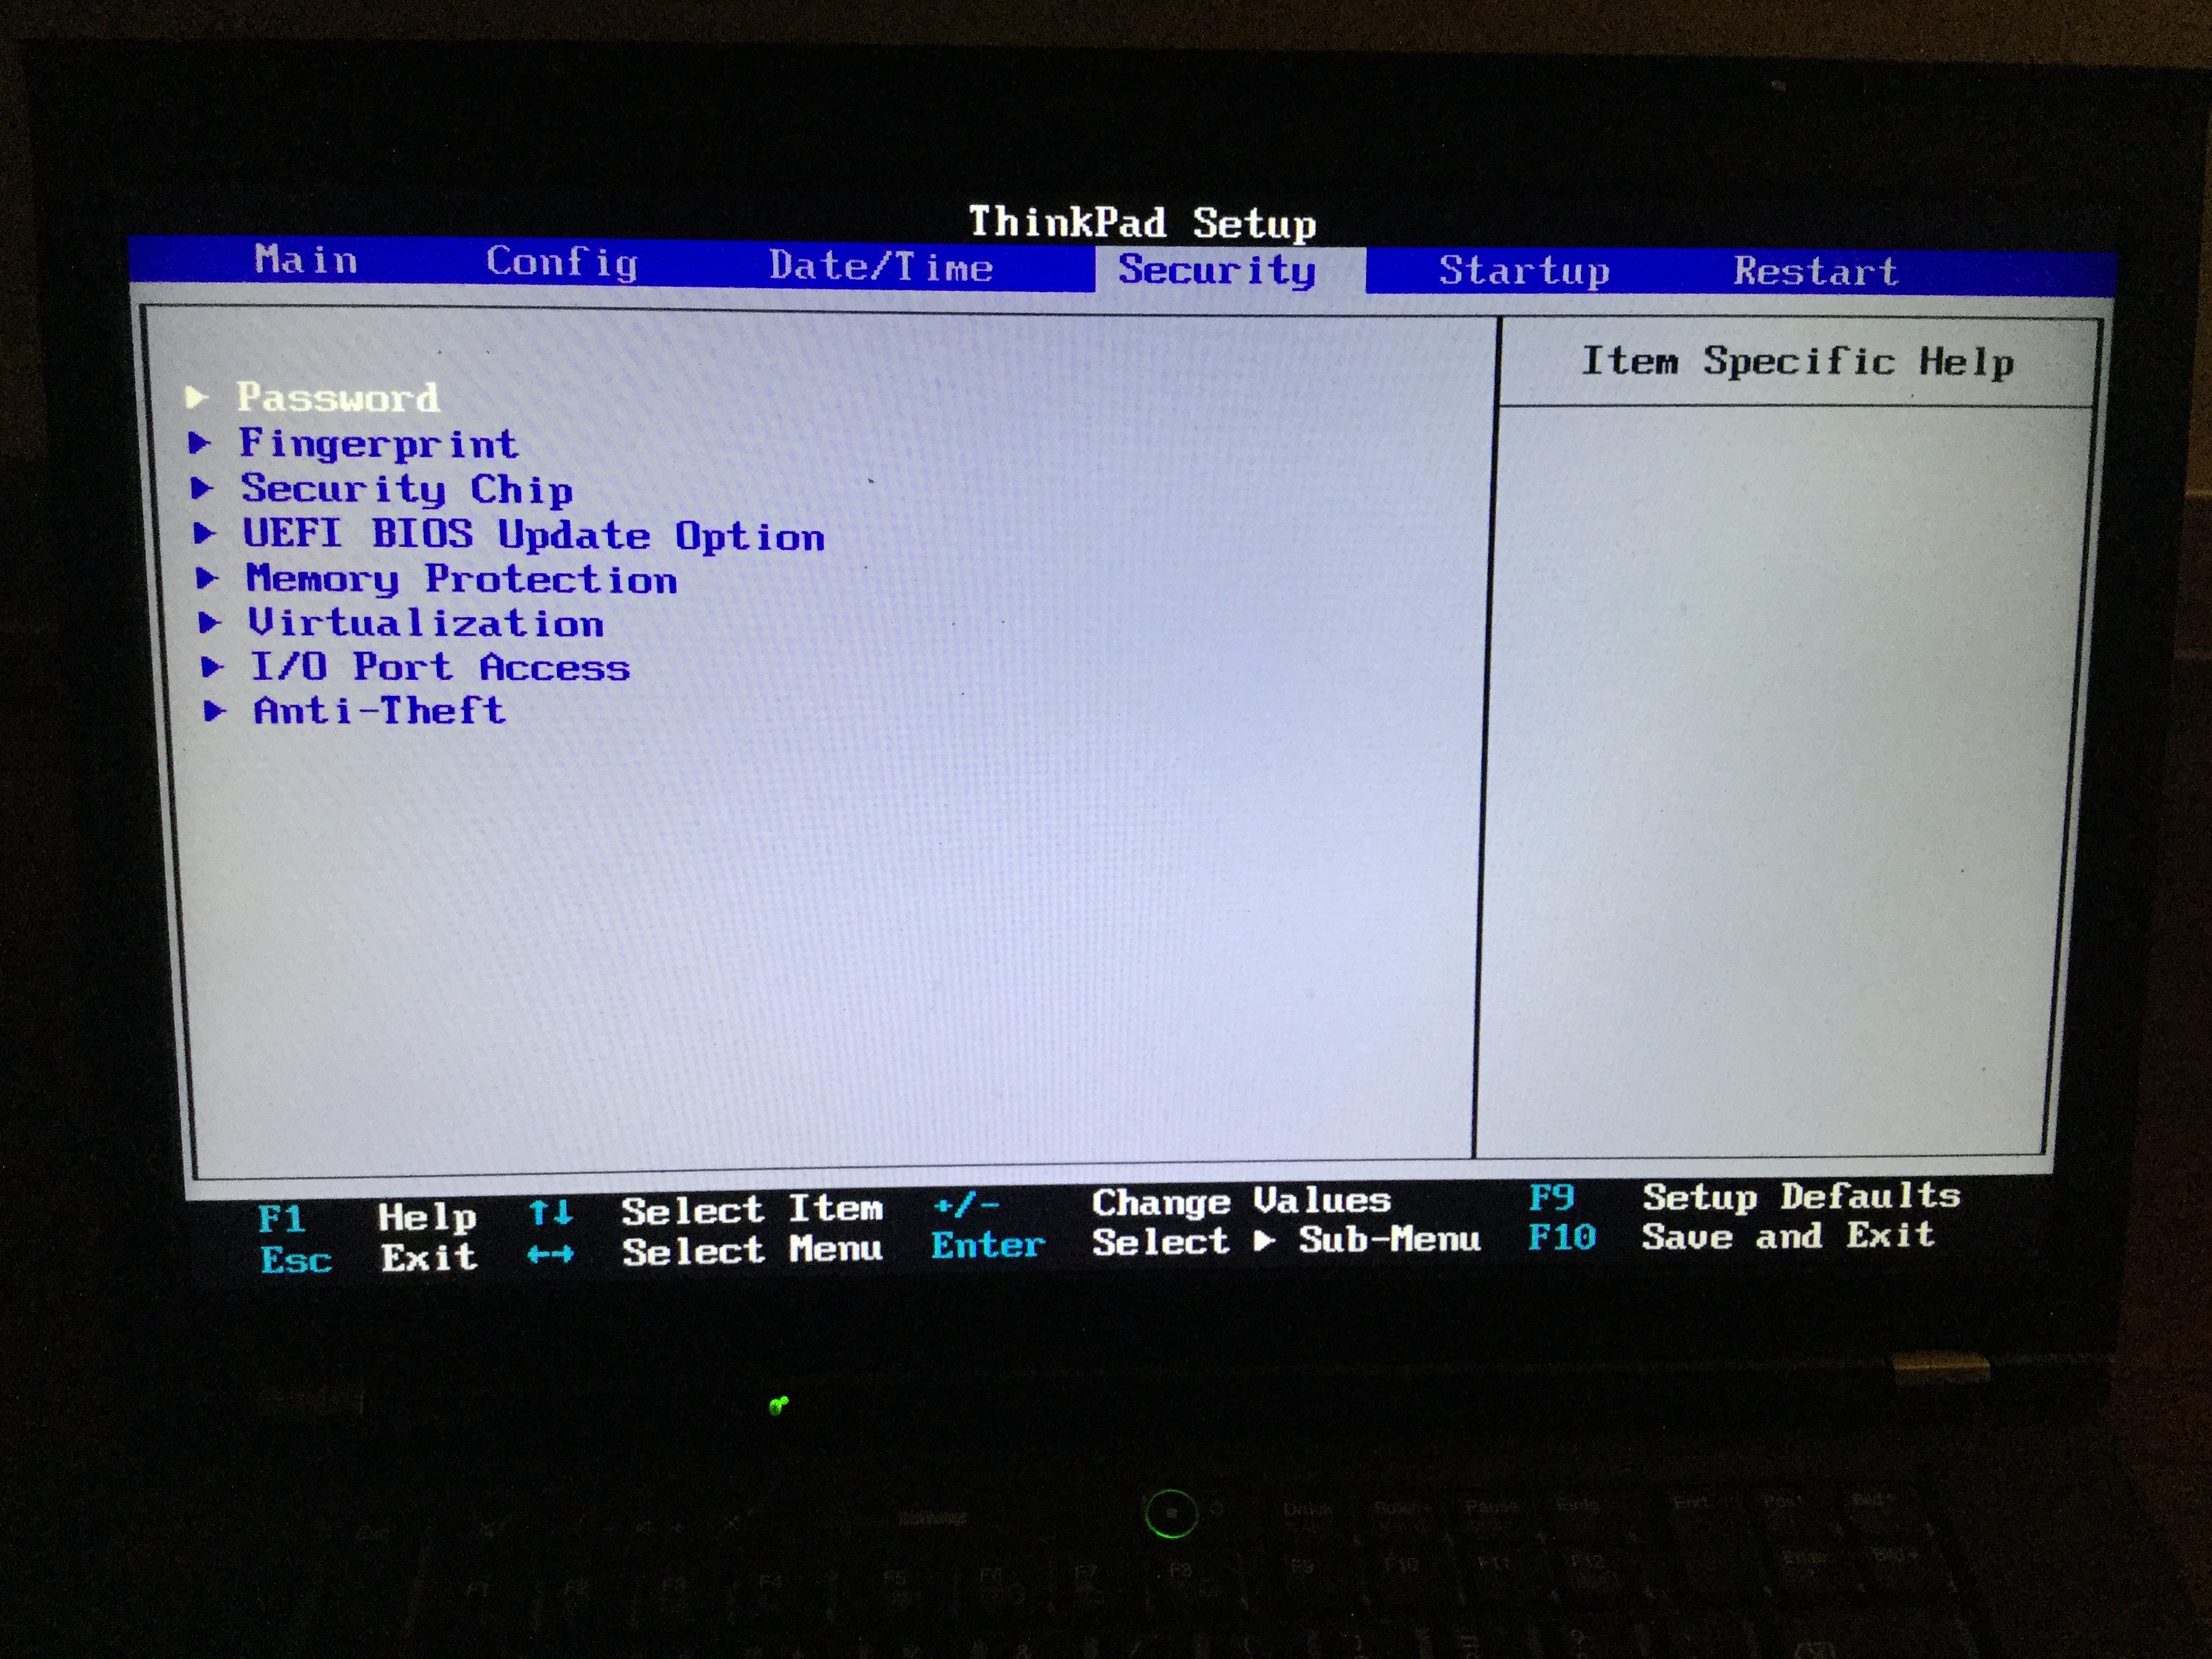
Task: Expand arrow beside Password
Action: click(x=196, y=398)
